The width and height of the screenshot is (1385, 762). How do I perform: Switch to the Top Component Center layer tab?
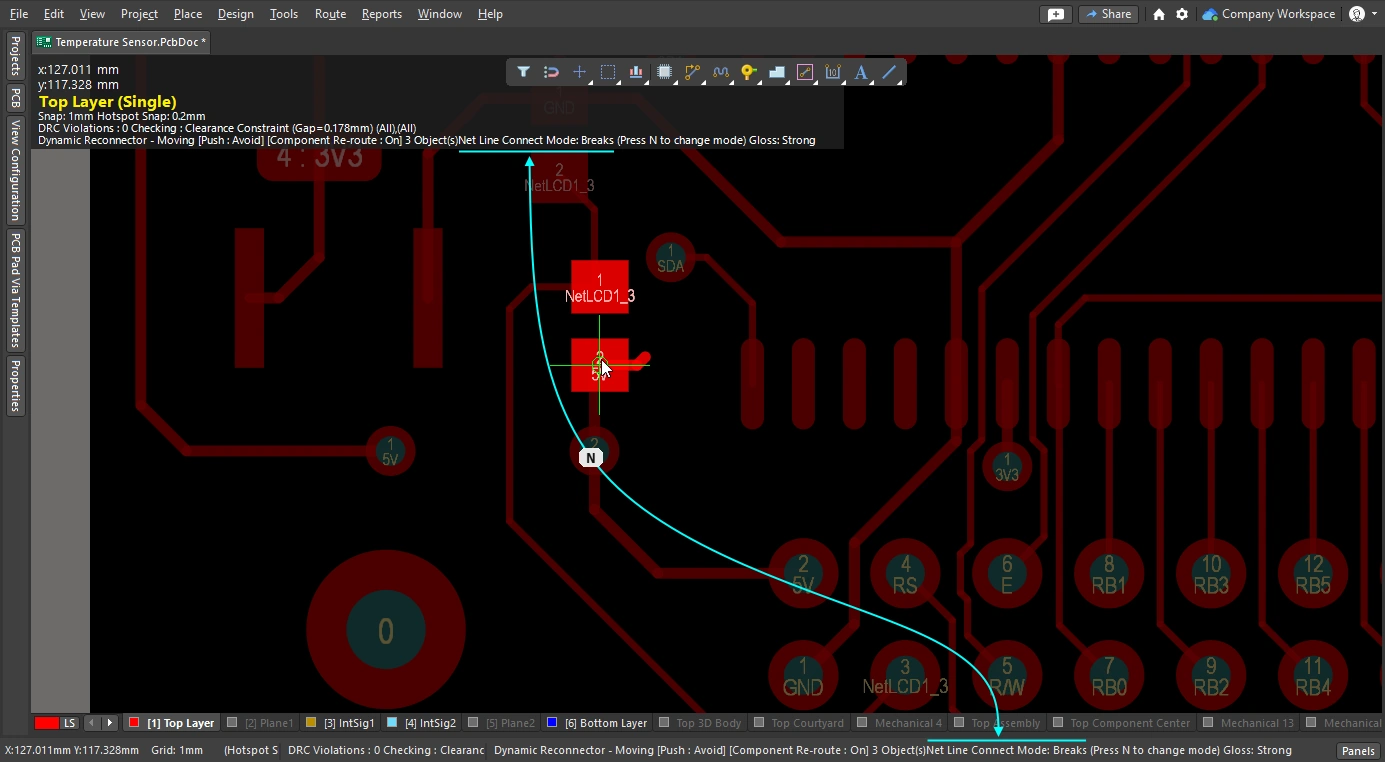tap(1121, 723)
